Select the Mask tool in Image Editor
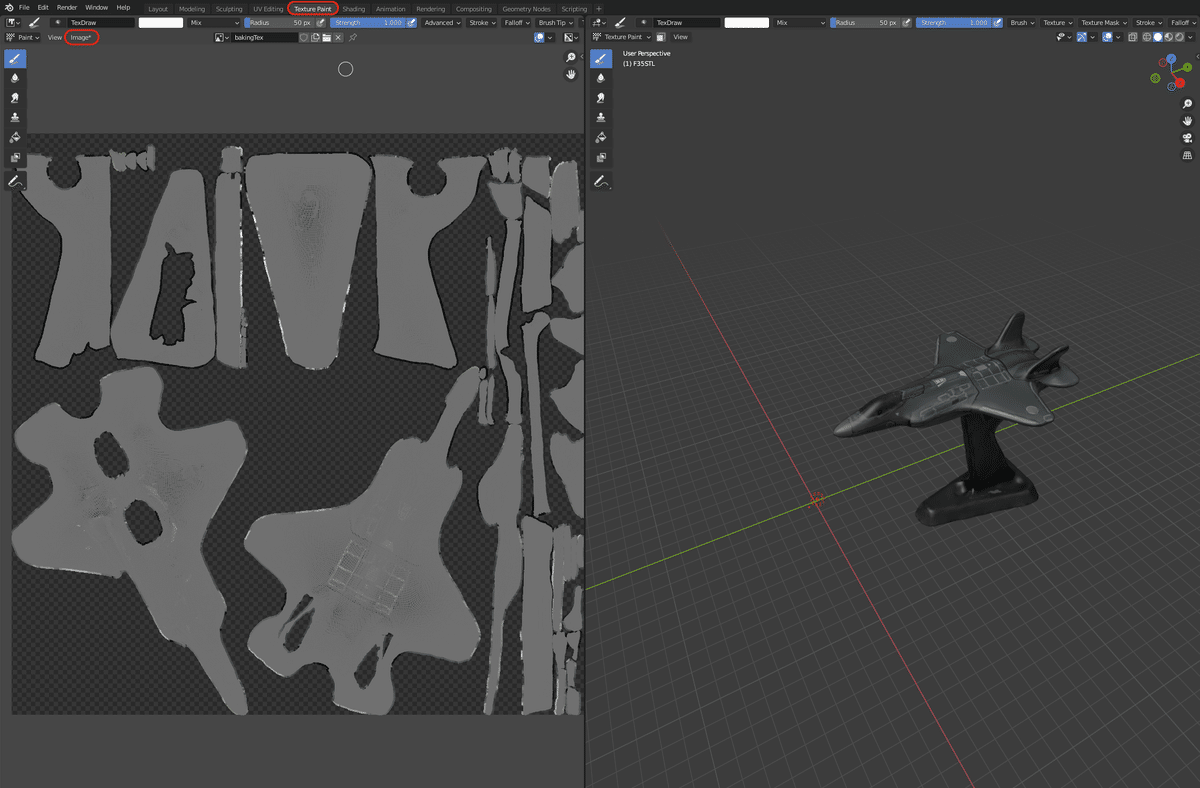Viewport: 1200px width, 788px height. tap(15, 158)
